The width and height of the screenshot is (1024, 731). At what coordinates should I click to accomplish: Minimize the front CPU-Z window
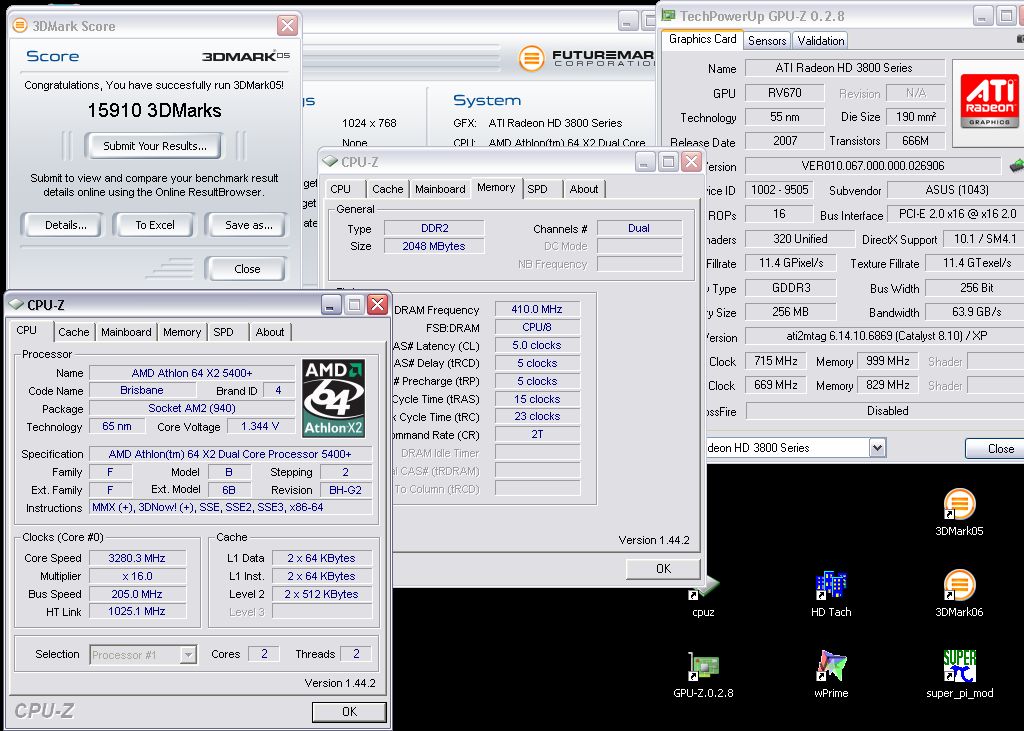pos(331,304)
